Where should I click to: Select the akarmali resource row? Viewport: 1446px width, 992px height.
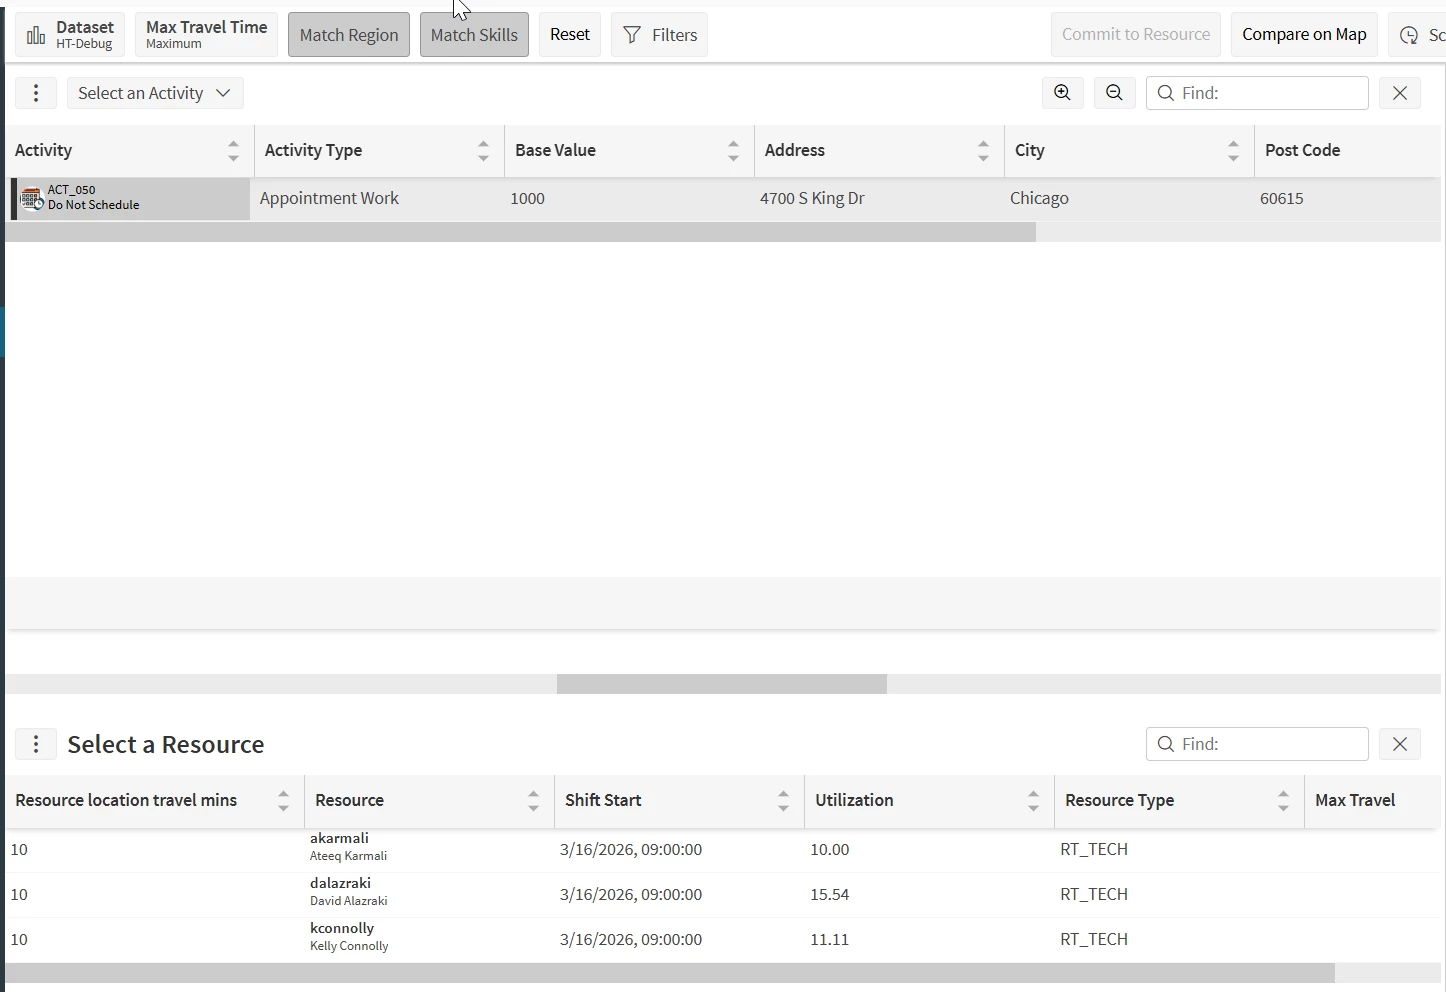(723, 850)
